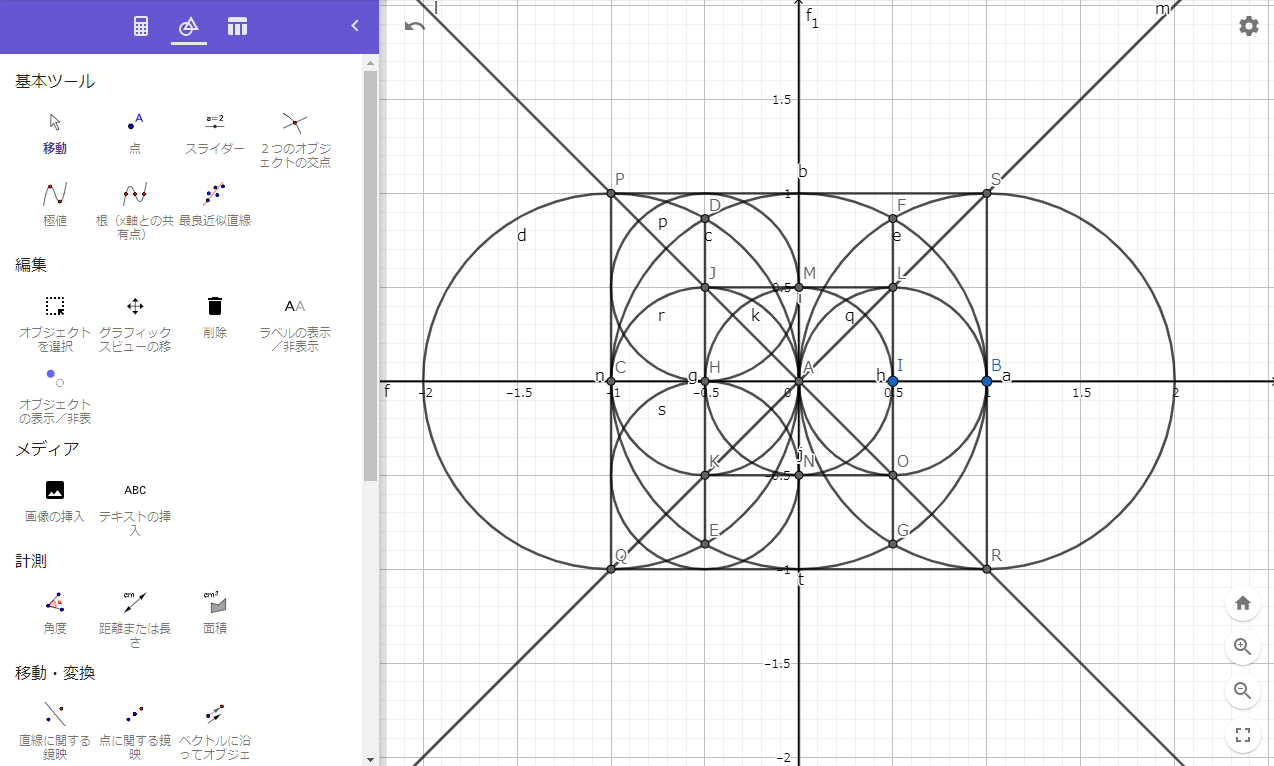Select the 最良近似直線 (Best fit line) tool
The image size is (1274, 766).
tap(215, 206)
